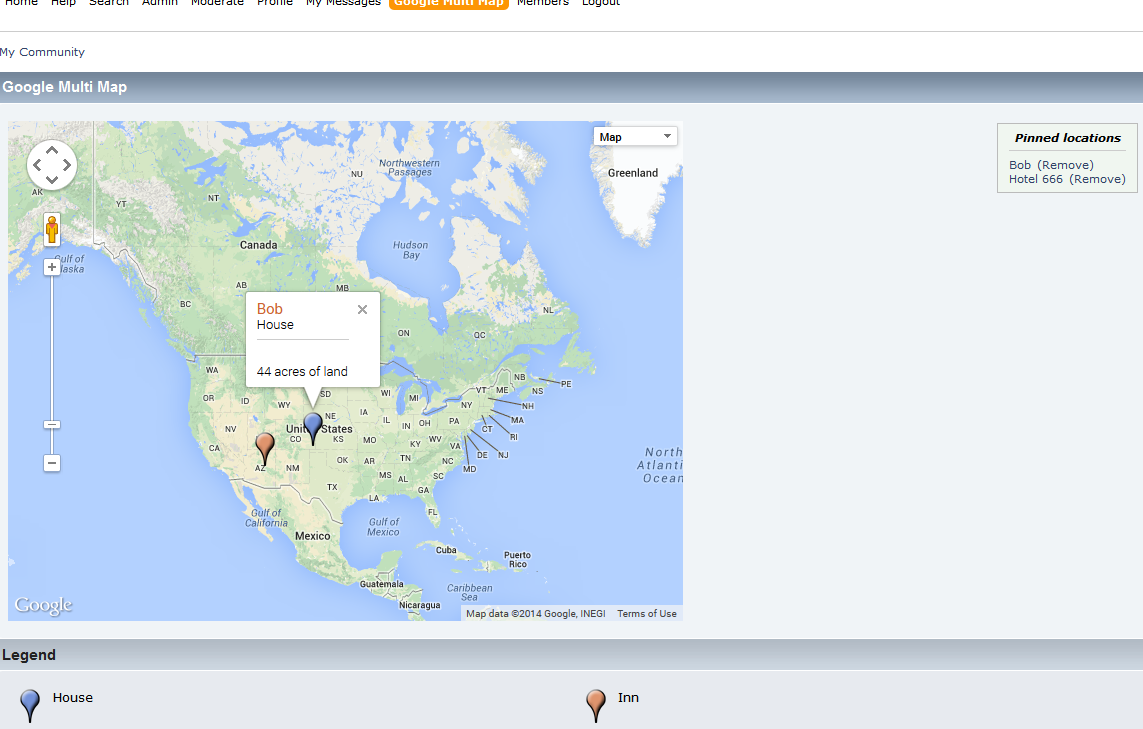Select the blue House pin on map

[x=313, y=429]
